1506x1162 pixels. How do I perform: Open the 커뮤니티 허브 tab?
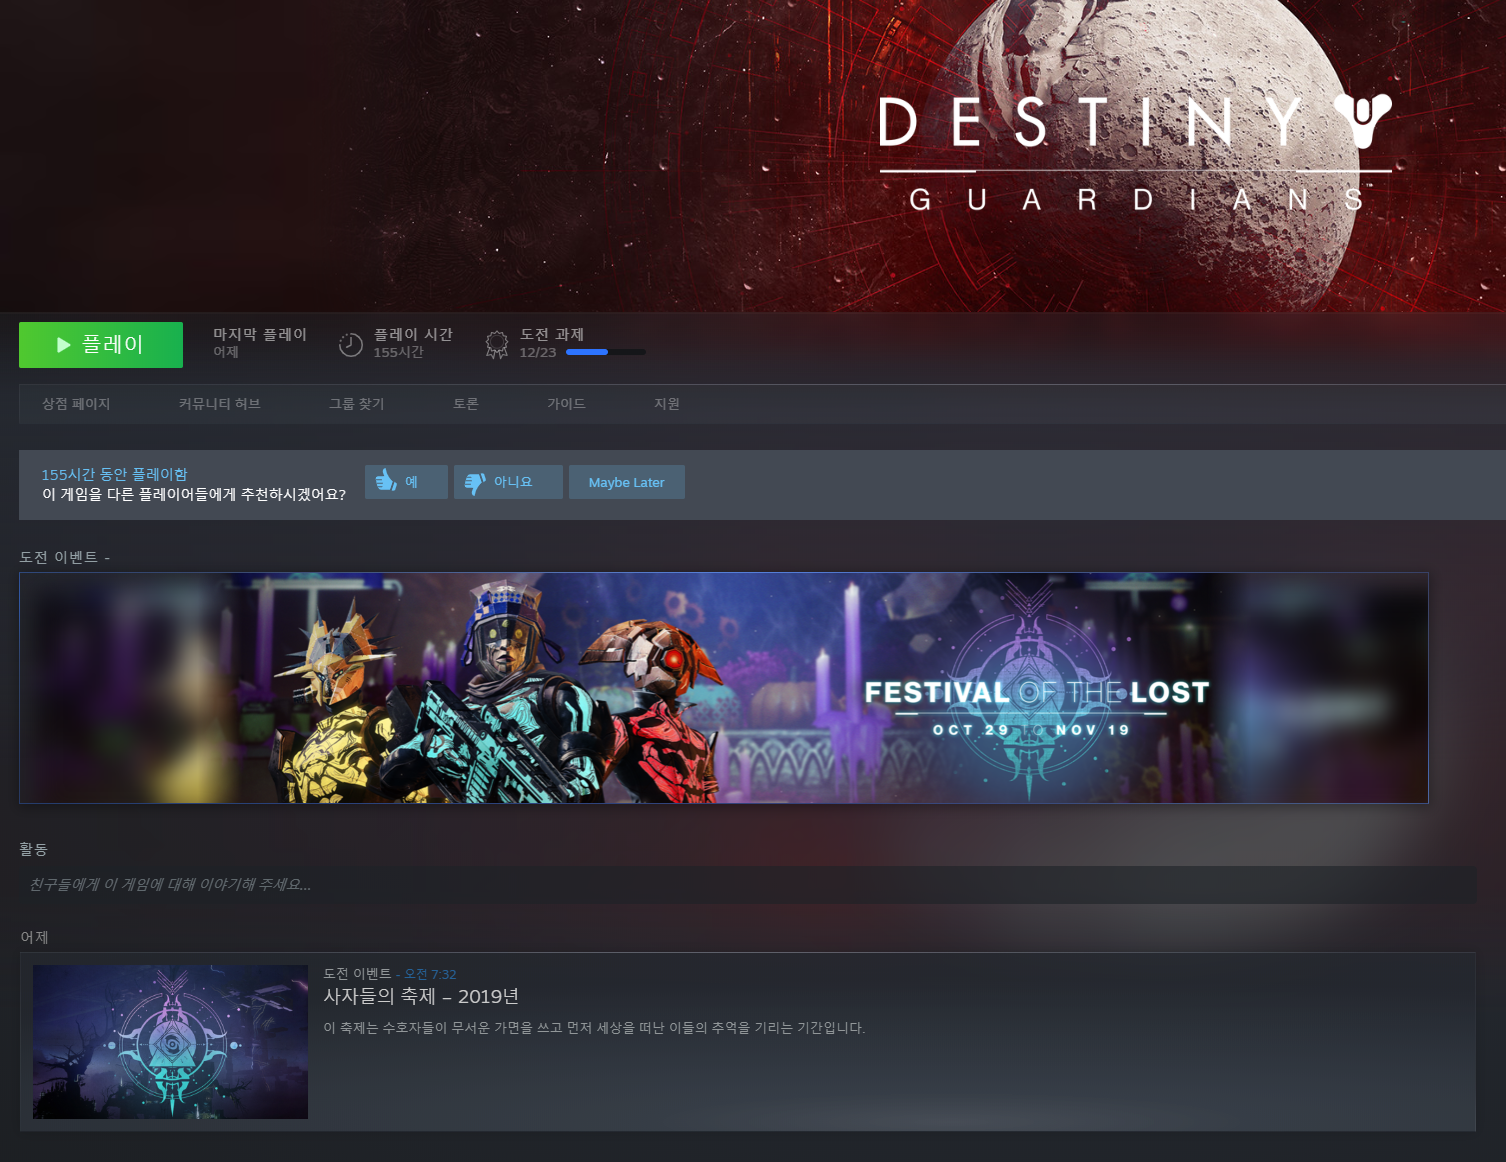[x=220, y=404]
